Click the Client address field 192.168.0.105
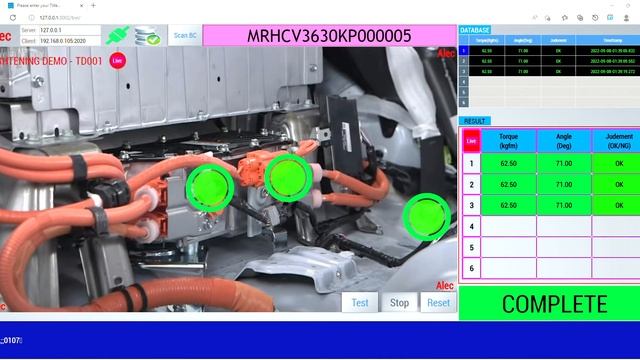This screenshot has height=360, width=640. tap(69, 41)
